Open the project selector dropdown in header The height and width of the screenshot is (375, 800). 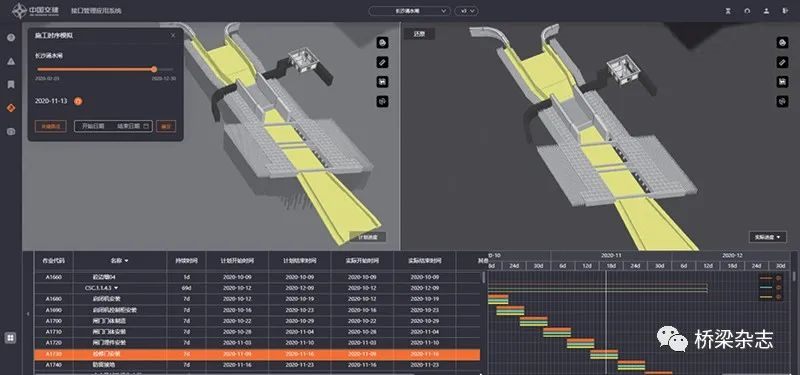click(409, 11)
